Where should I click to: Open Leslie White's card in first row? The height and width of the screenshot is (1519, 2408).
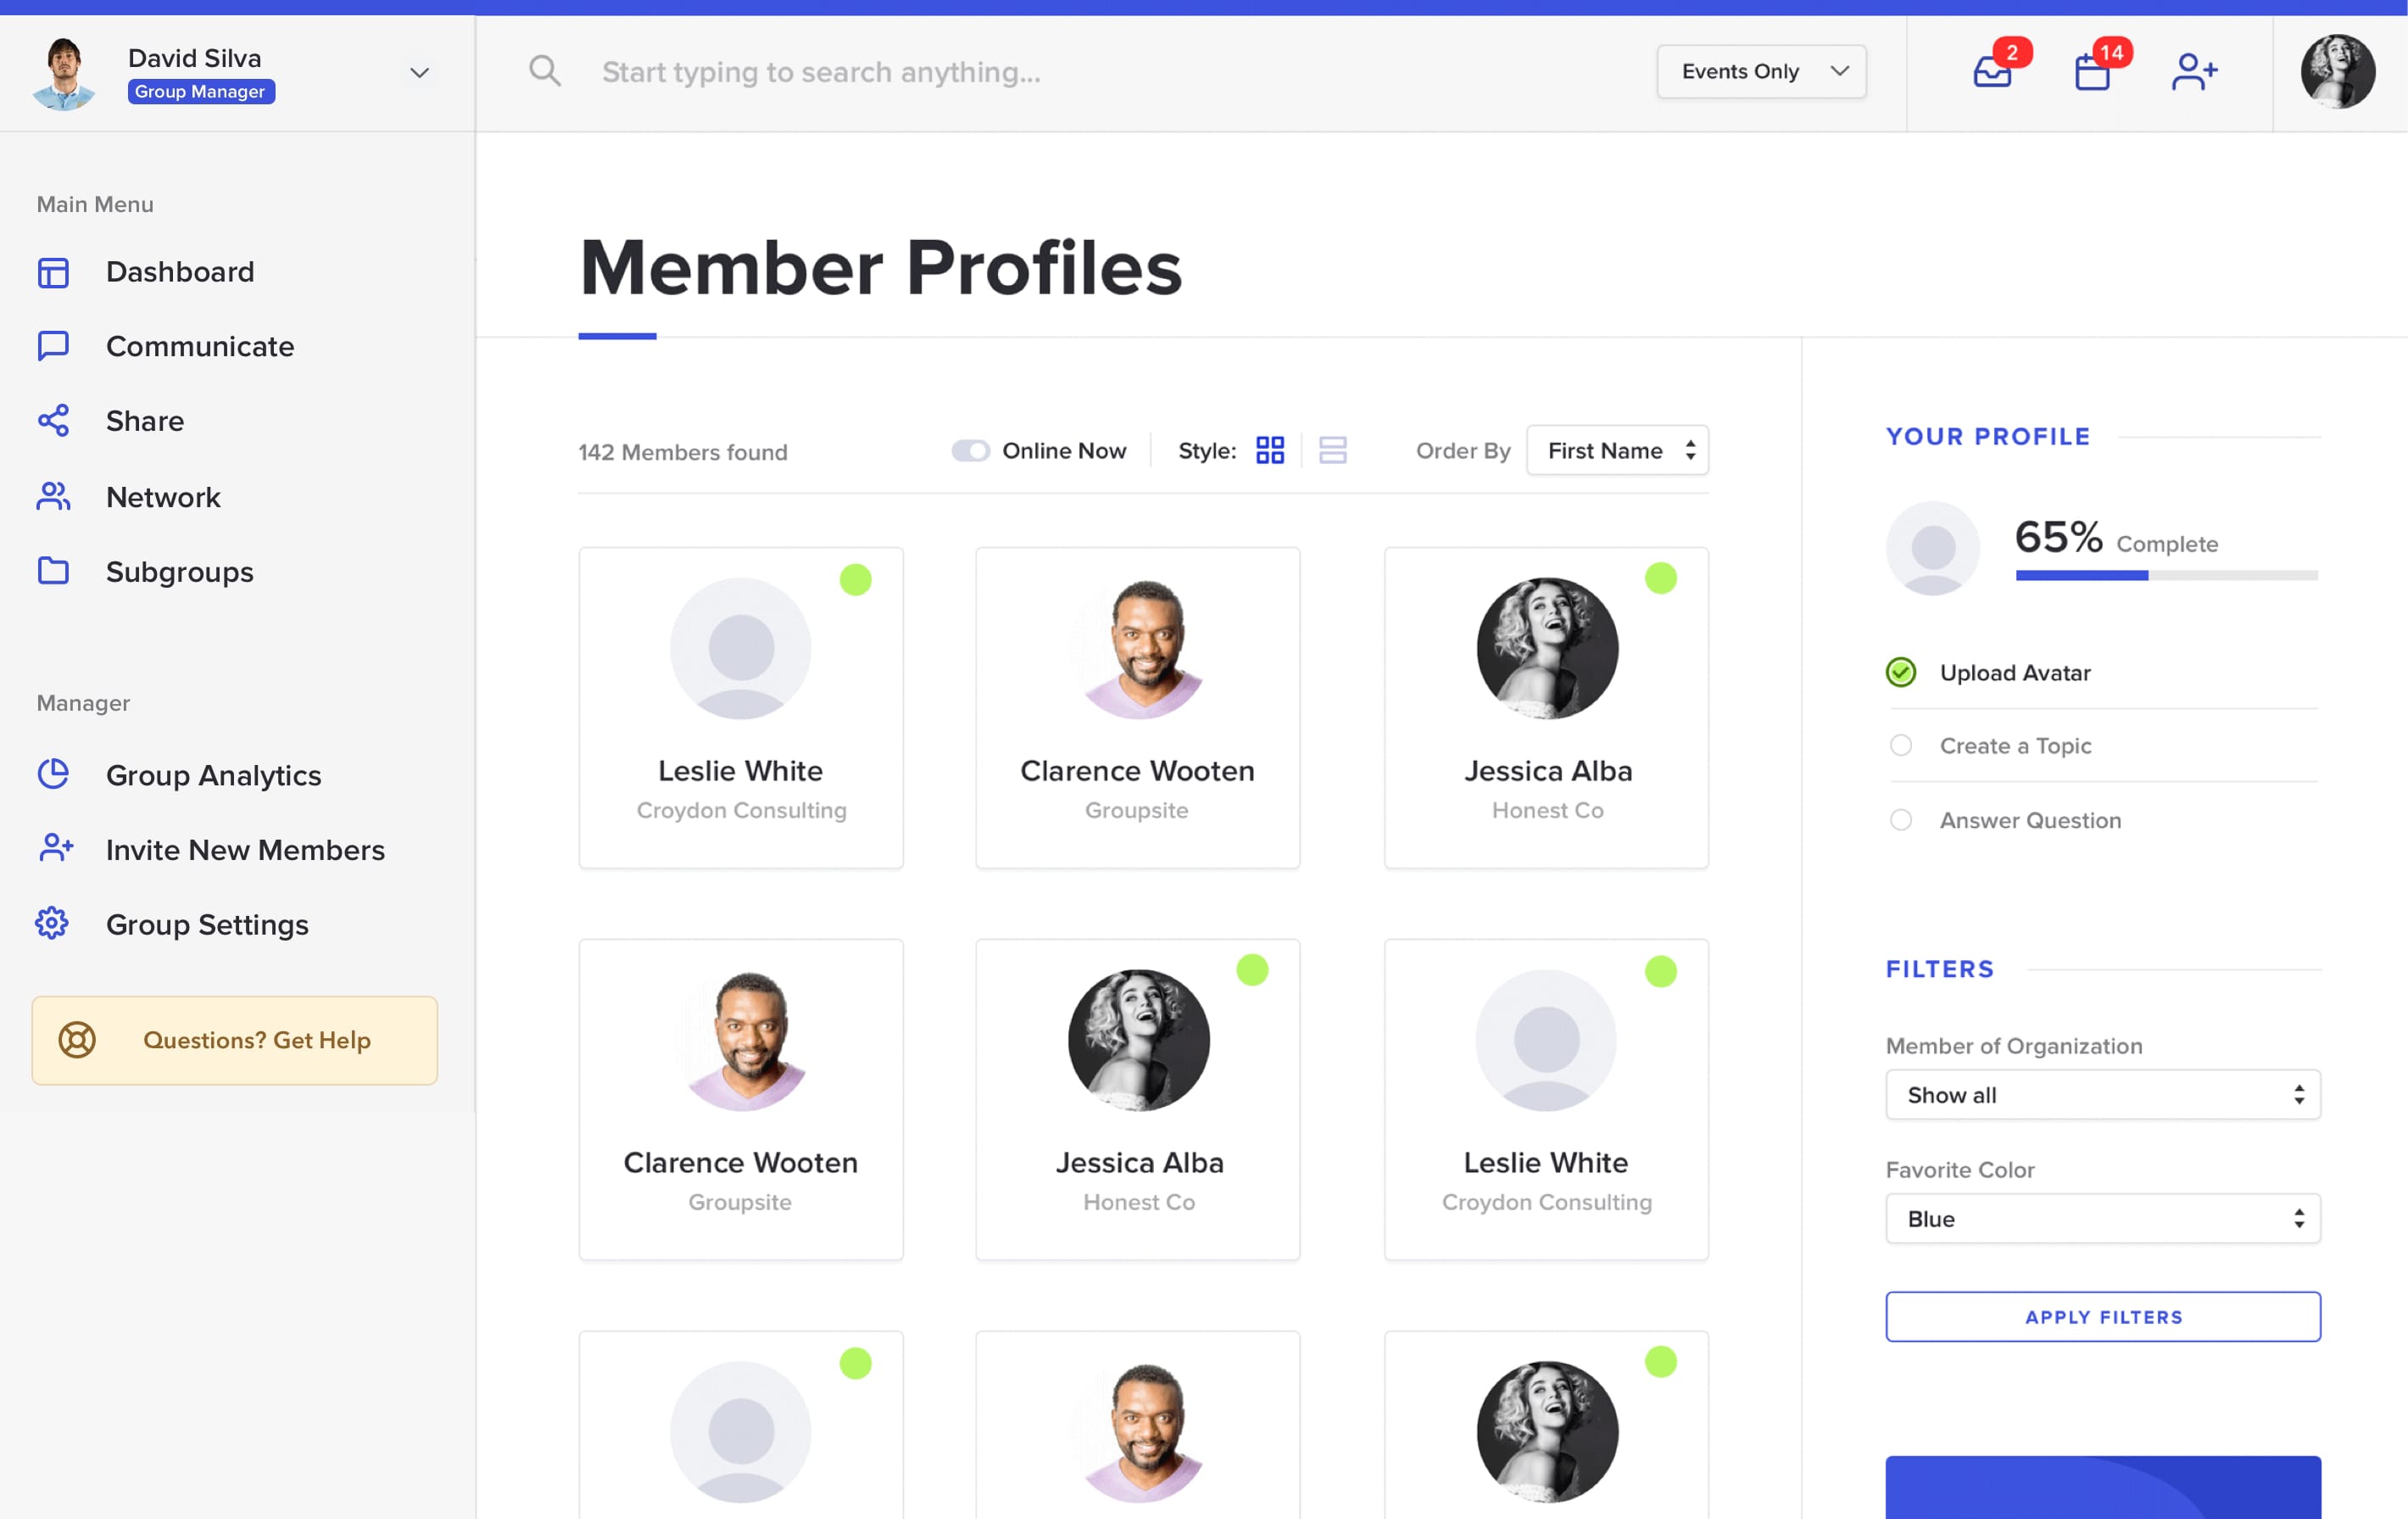click(741, 708)
